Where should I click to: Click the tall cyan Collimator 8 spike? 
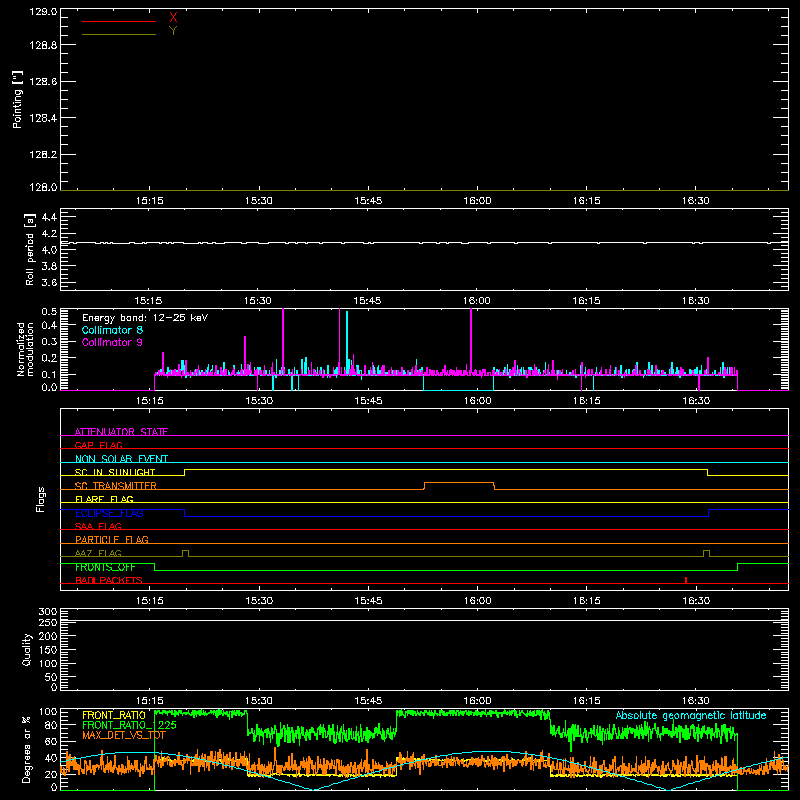(x=347, y=342)
